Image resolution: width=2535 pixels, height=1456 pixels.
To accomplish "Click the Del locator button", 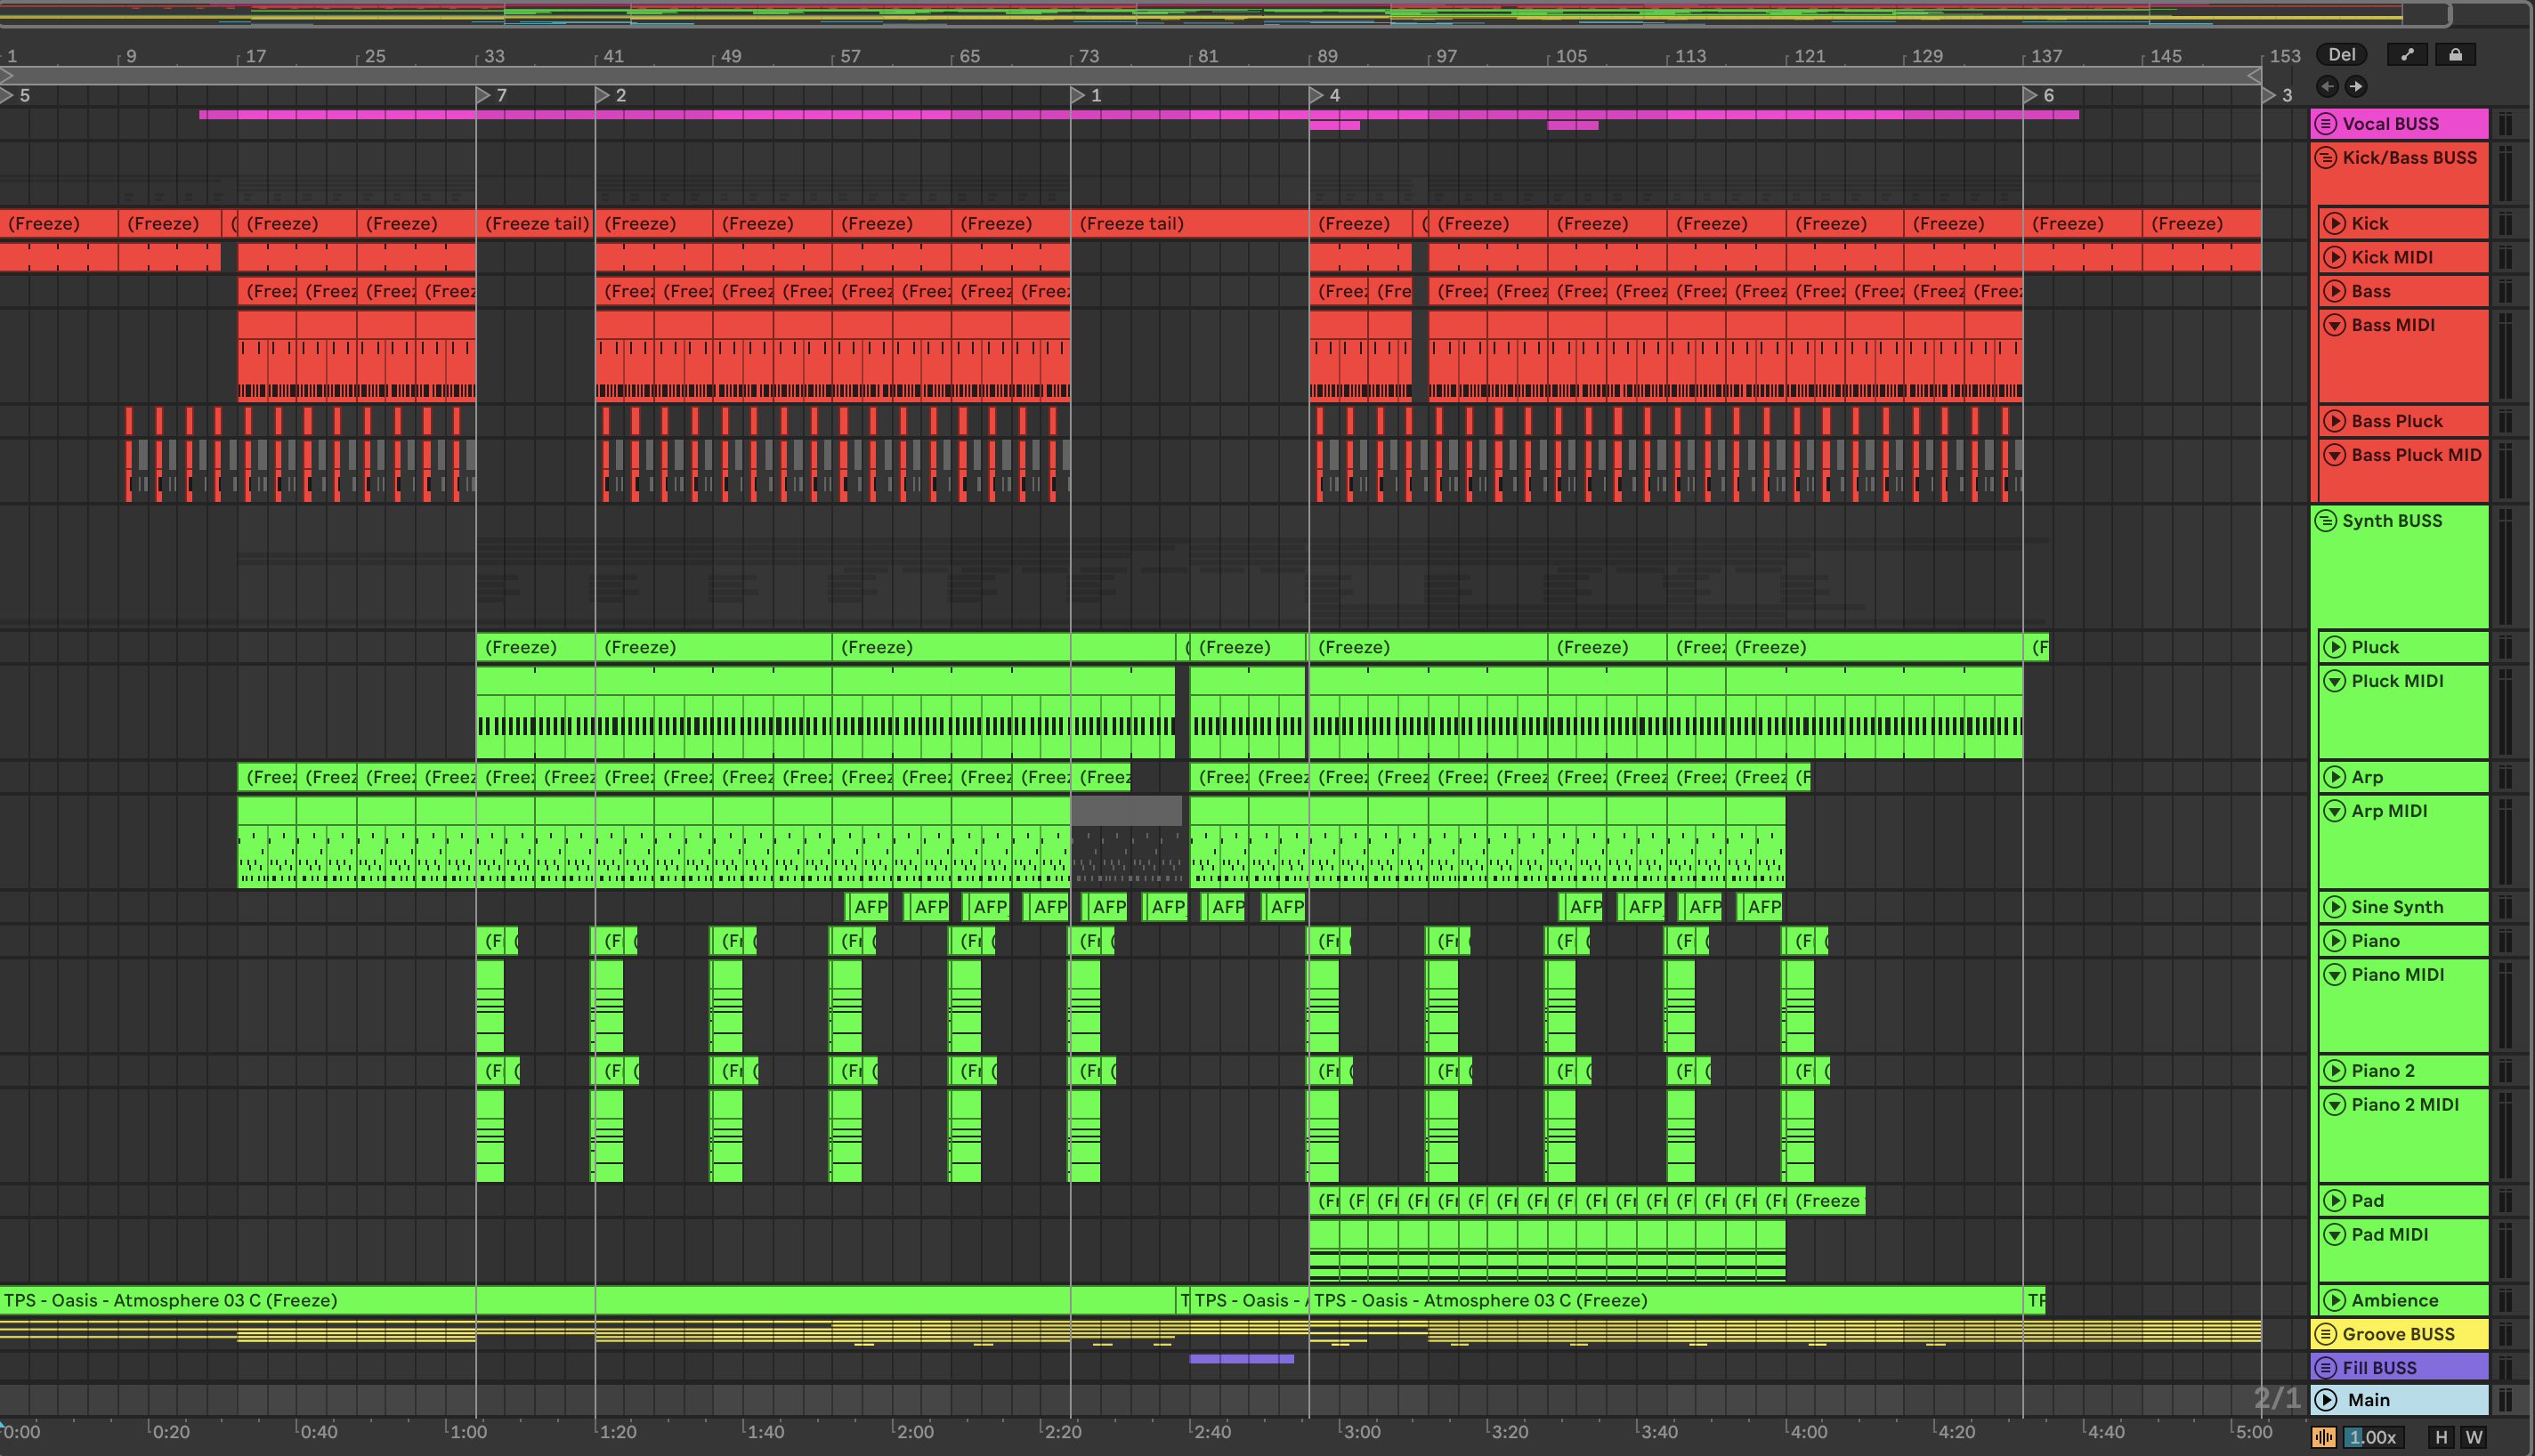I will tap(2341, 55).
